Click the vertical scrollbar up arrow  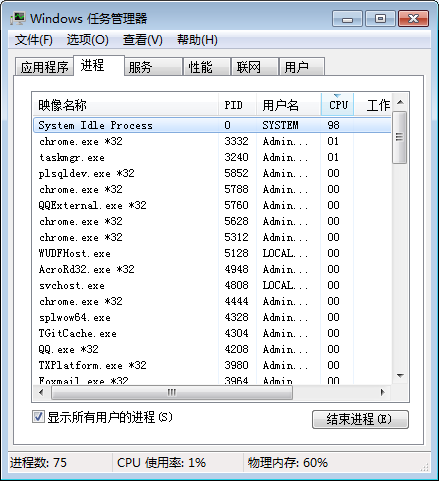[x=400, y=102]
